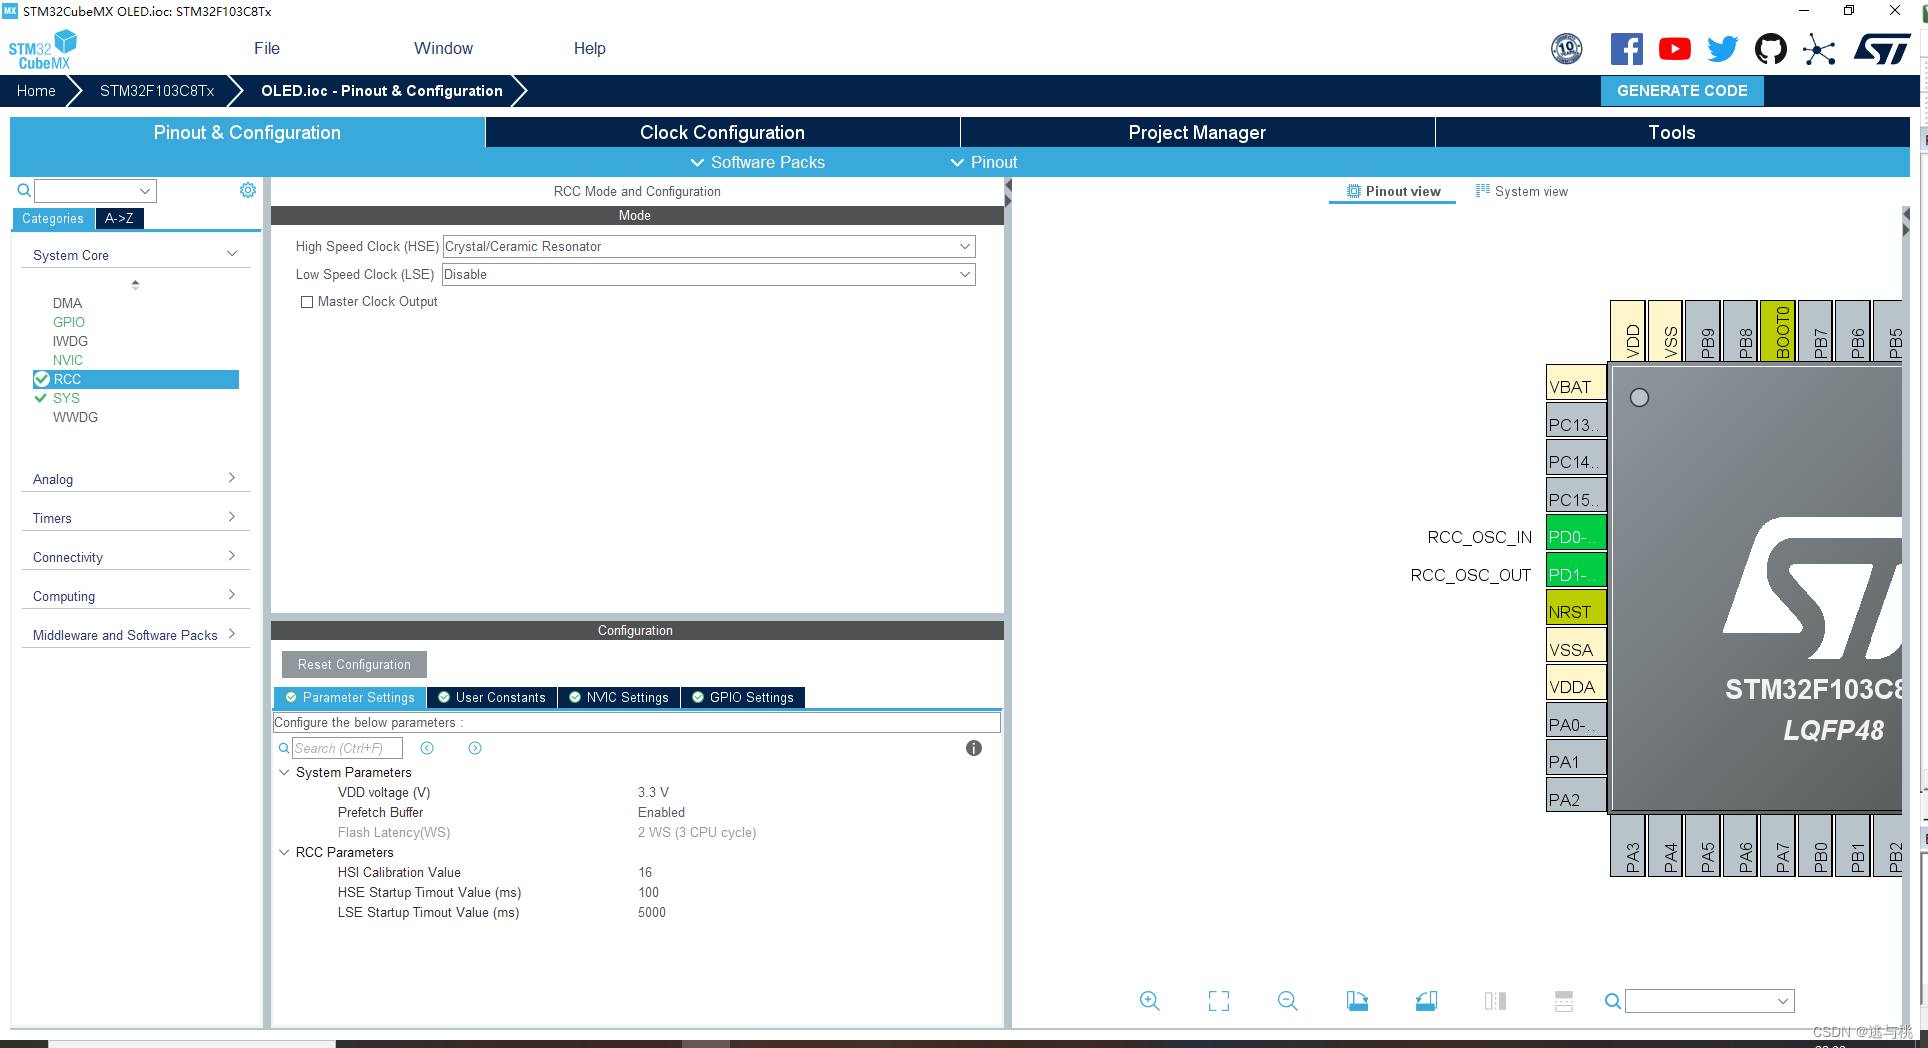The image size is (1928, 1048).
Task: Click the STM32F103C8Tx breadcrumb
Action: (157, 91)
